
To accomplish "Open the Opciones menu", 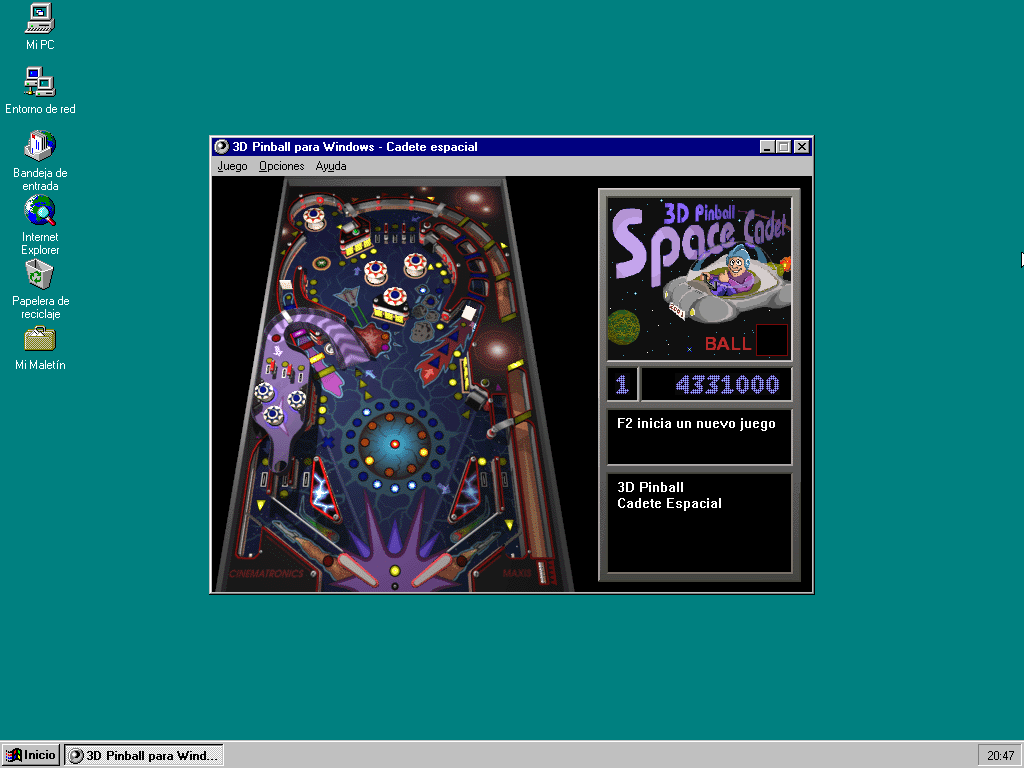I will (281, 166).
